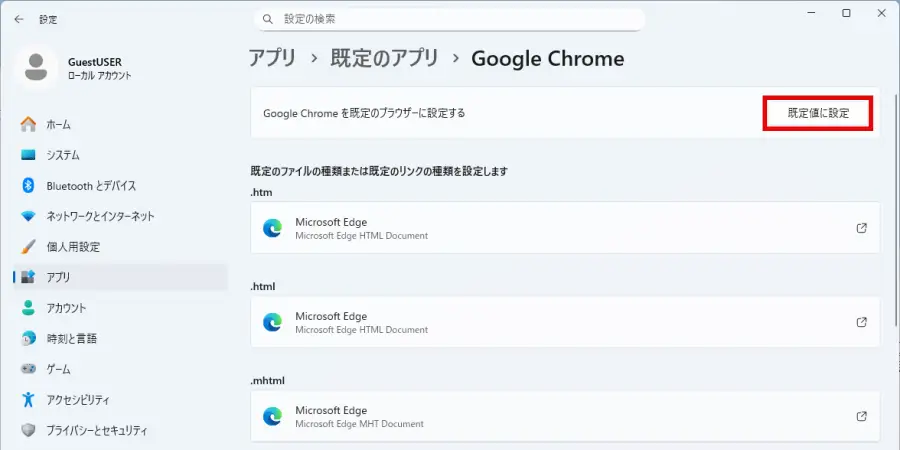Click the .mhtml file type label
The width and height of the screenshot is (900, 450).
click(267, 381)
